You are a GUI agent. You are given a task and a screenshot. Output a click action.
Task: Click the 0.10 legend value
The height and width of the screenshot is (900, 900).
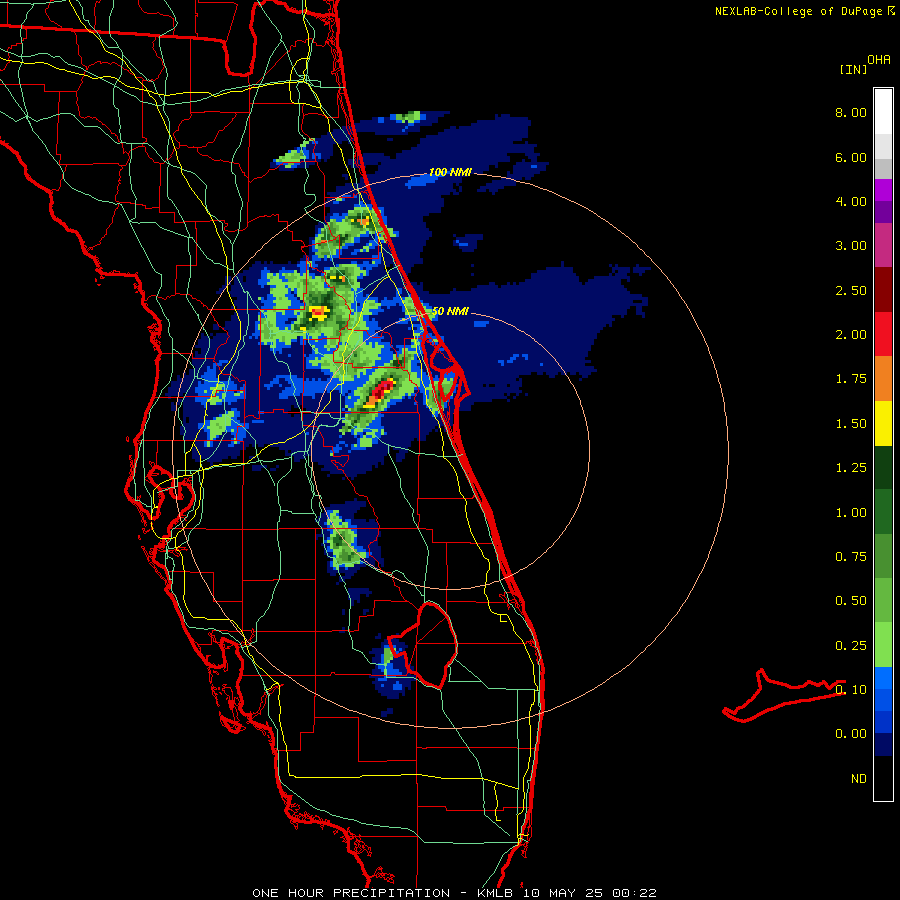(x=851, y=690)
